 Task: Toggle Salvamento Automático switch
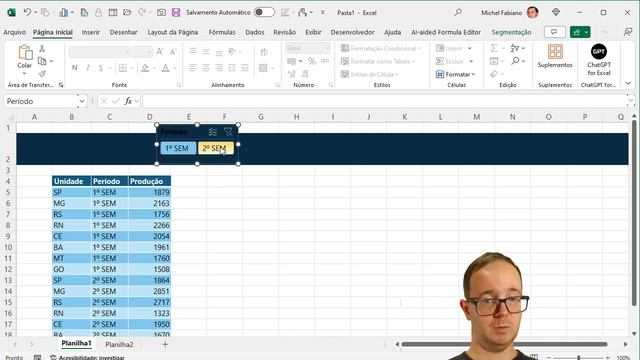[264, 12]
